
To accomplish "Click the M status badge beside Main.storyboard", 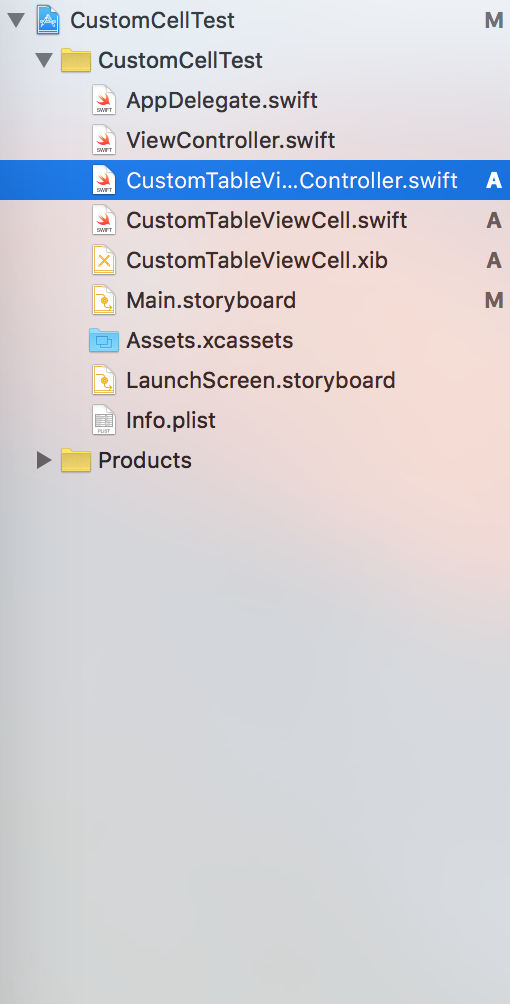I will point(493,300).
